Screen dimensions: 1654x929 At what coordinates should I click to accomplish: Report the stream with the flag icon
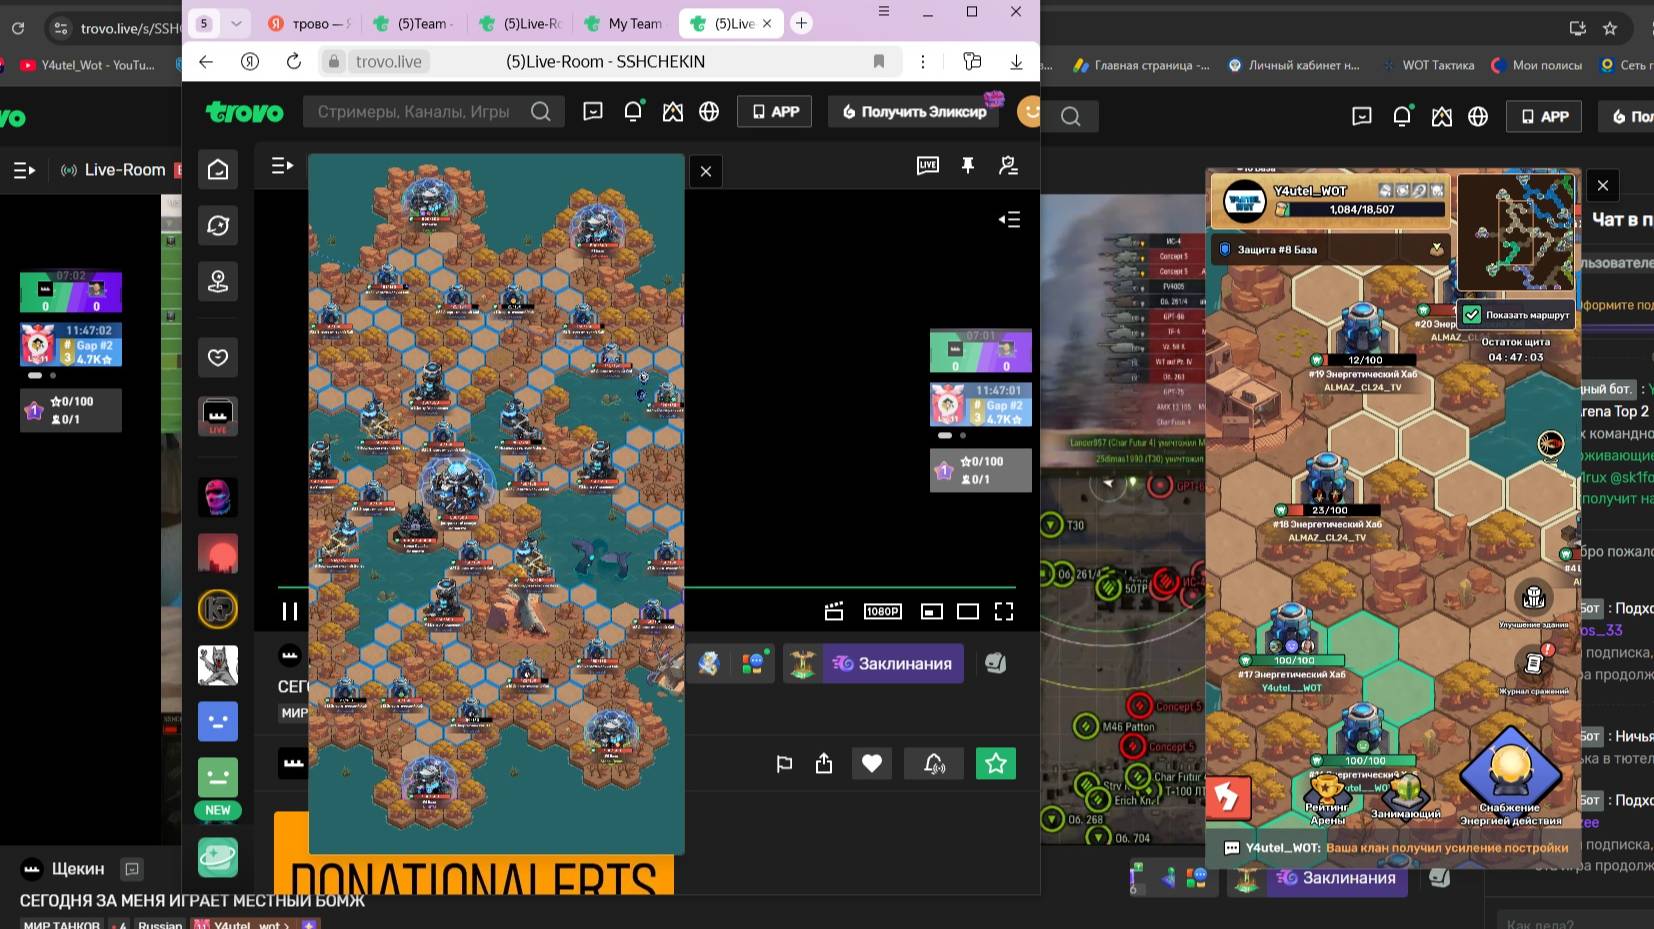coord(784,764)
